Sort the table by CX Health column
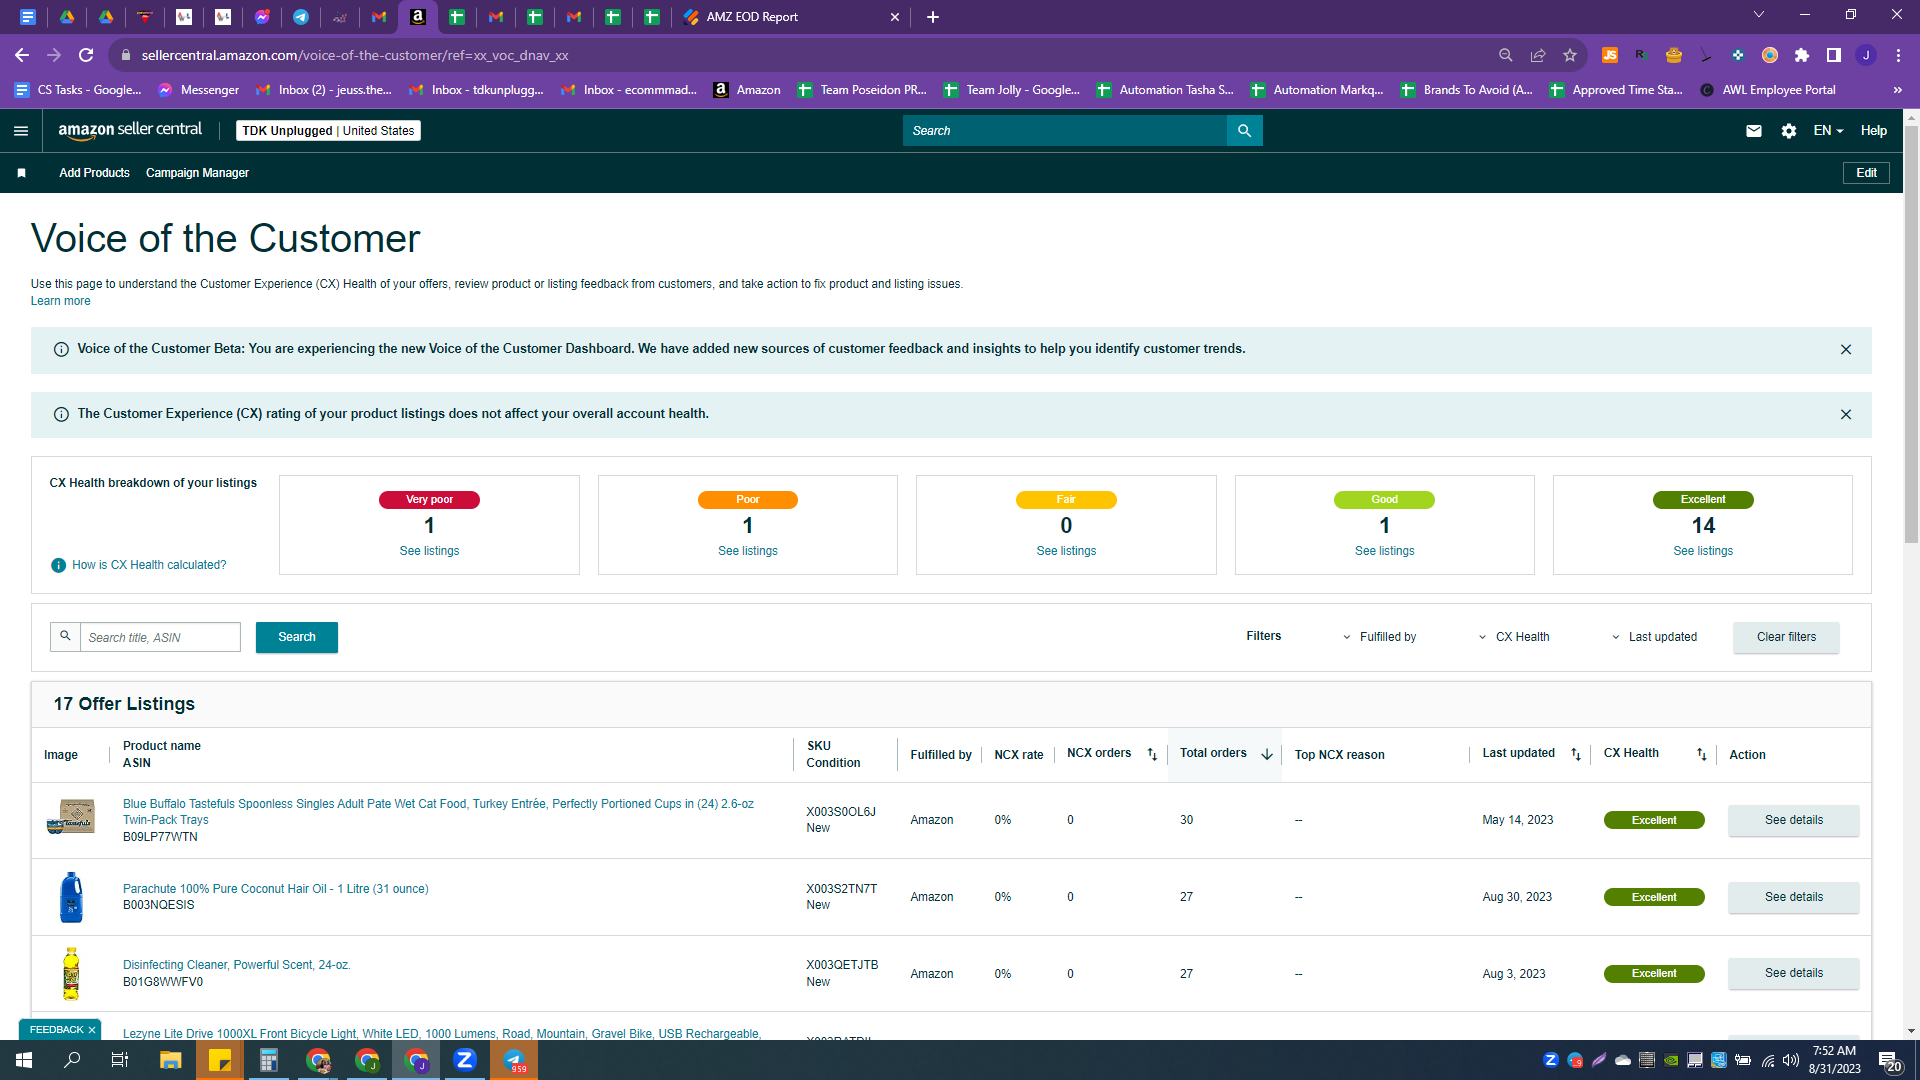 pos(1702,755)
